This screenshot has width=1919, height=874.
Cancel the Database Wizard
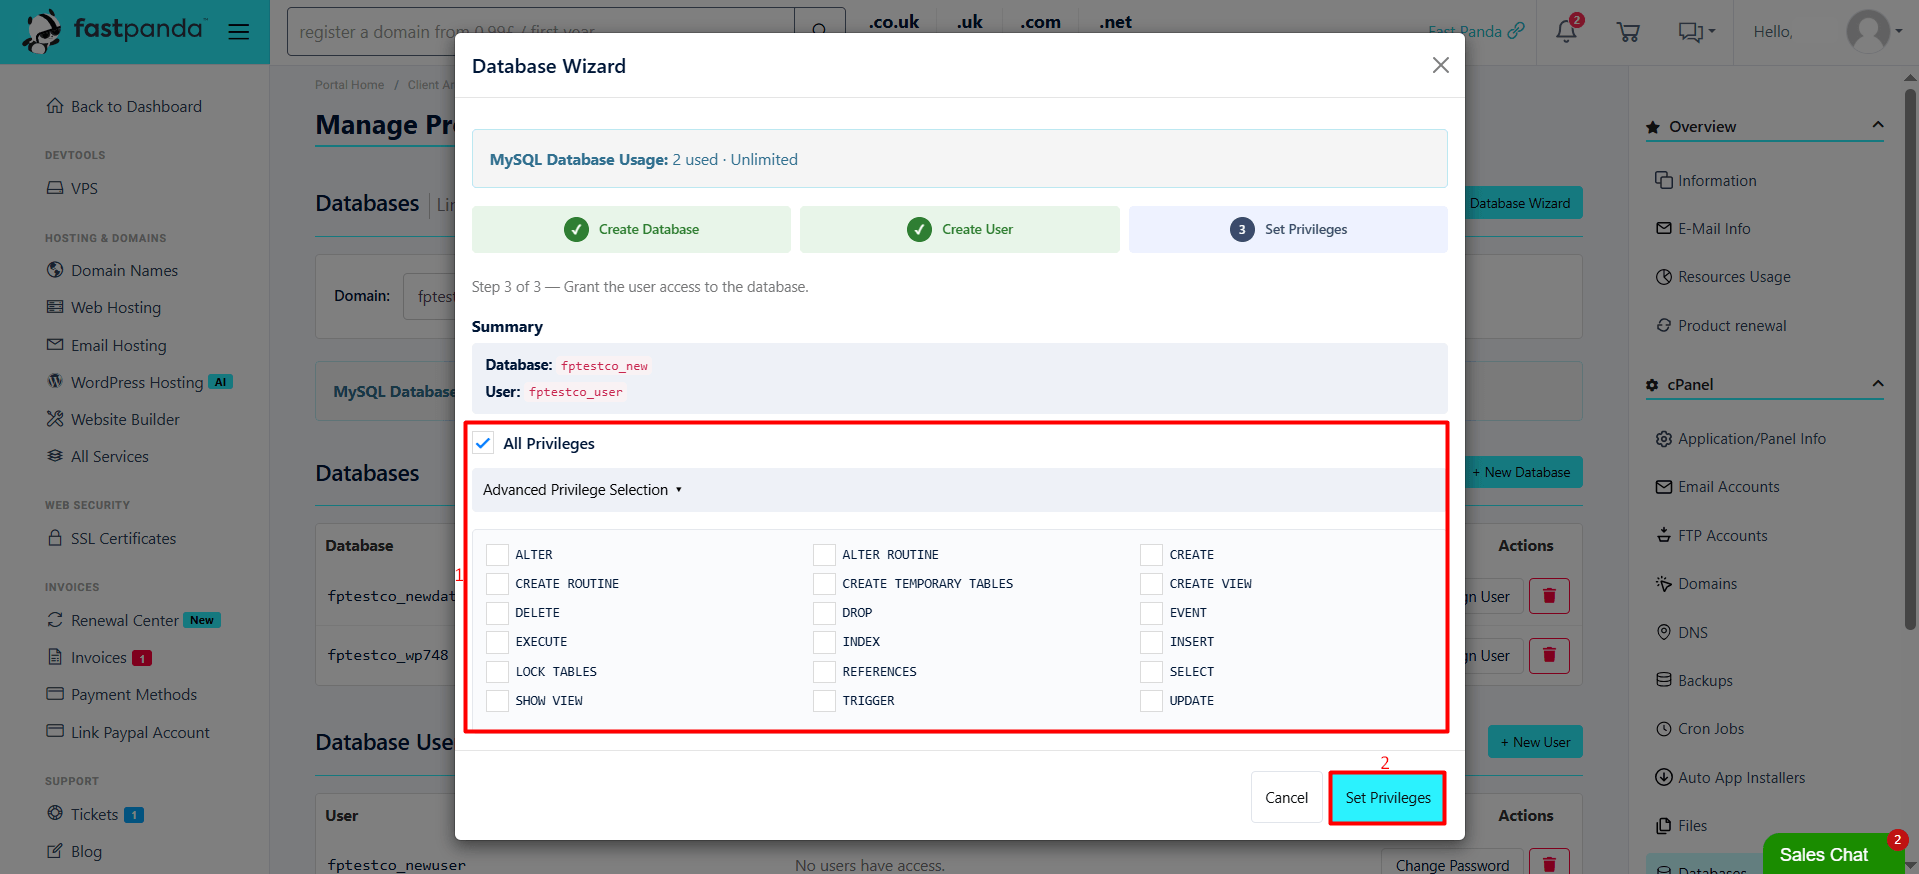click(x=1286, y=798)
